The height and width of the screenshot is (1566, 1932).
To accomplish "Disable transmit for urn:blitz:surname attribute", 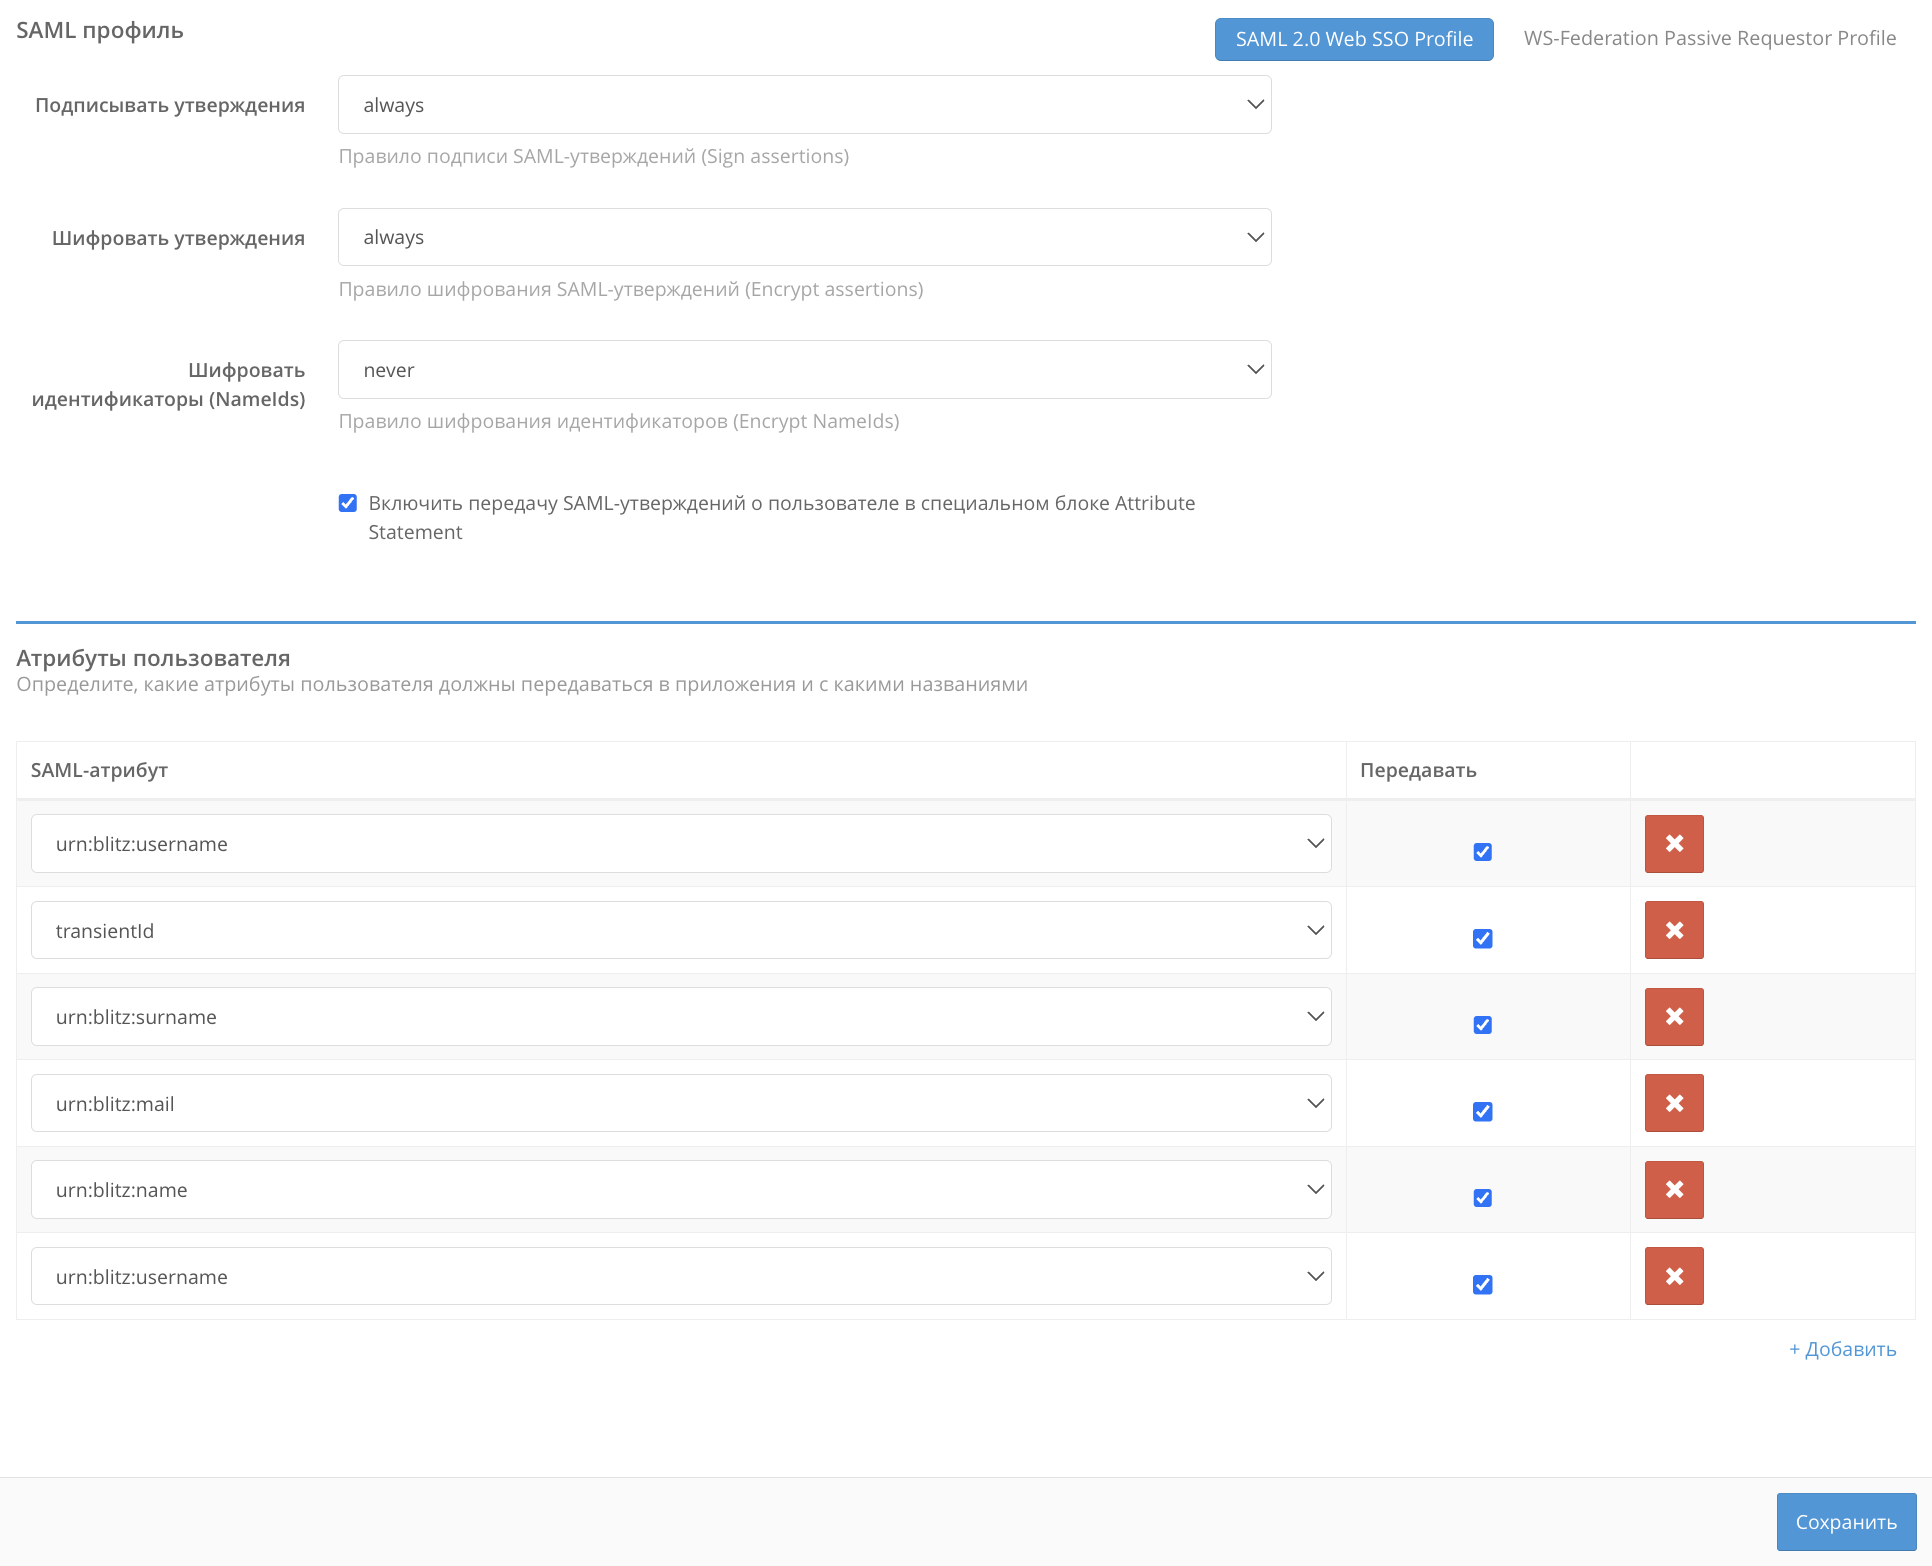I will 1482,1025.
